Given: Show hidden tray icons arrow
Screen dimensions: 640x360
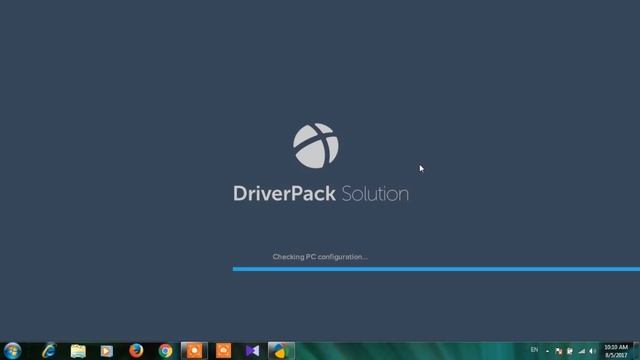Looking at the screenshot, I should click(547, 351).
